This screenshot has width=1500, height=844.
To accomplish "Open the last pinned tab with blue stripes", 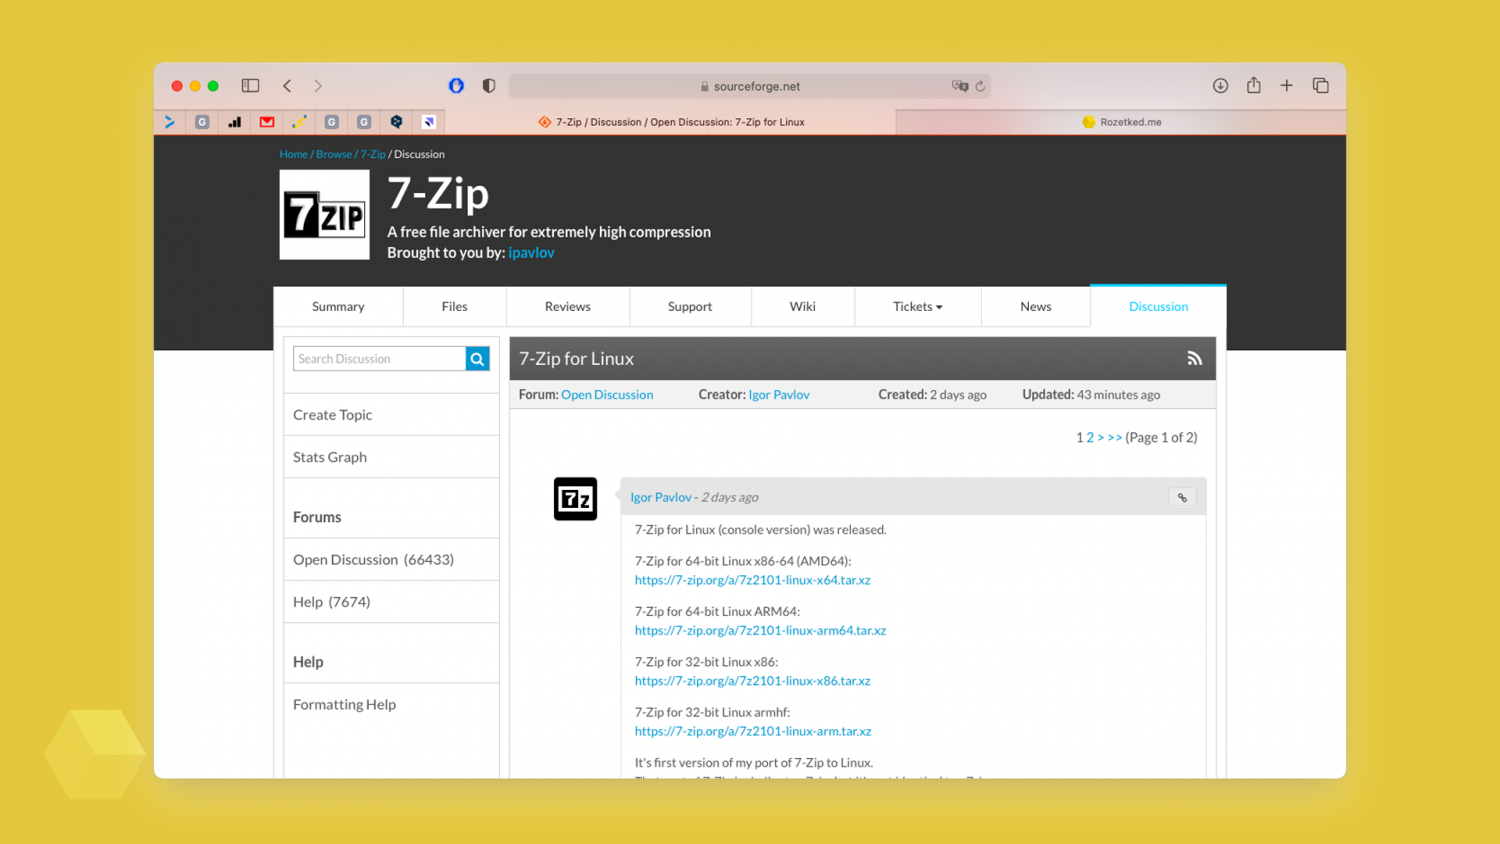I will [x=429, y=122].
